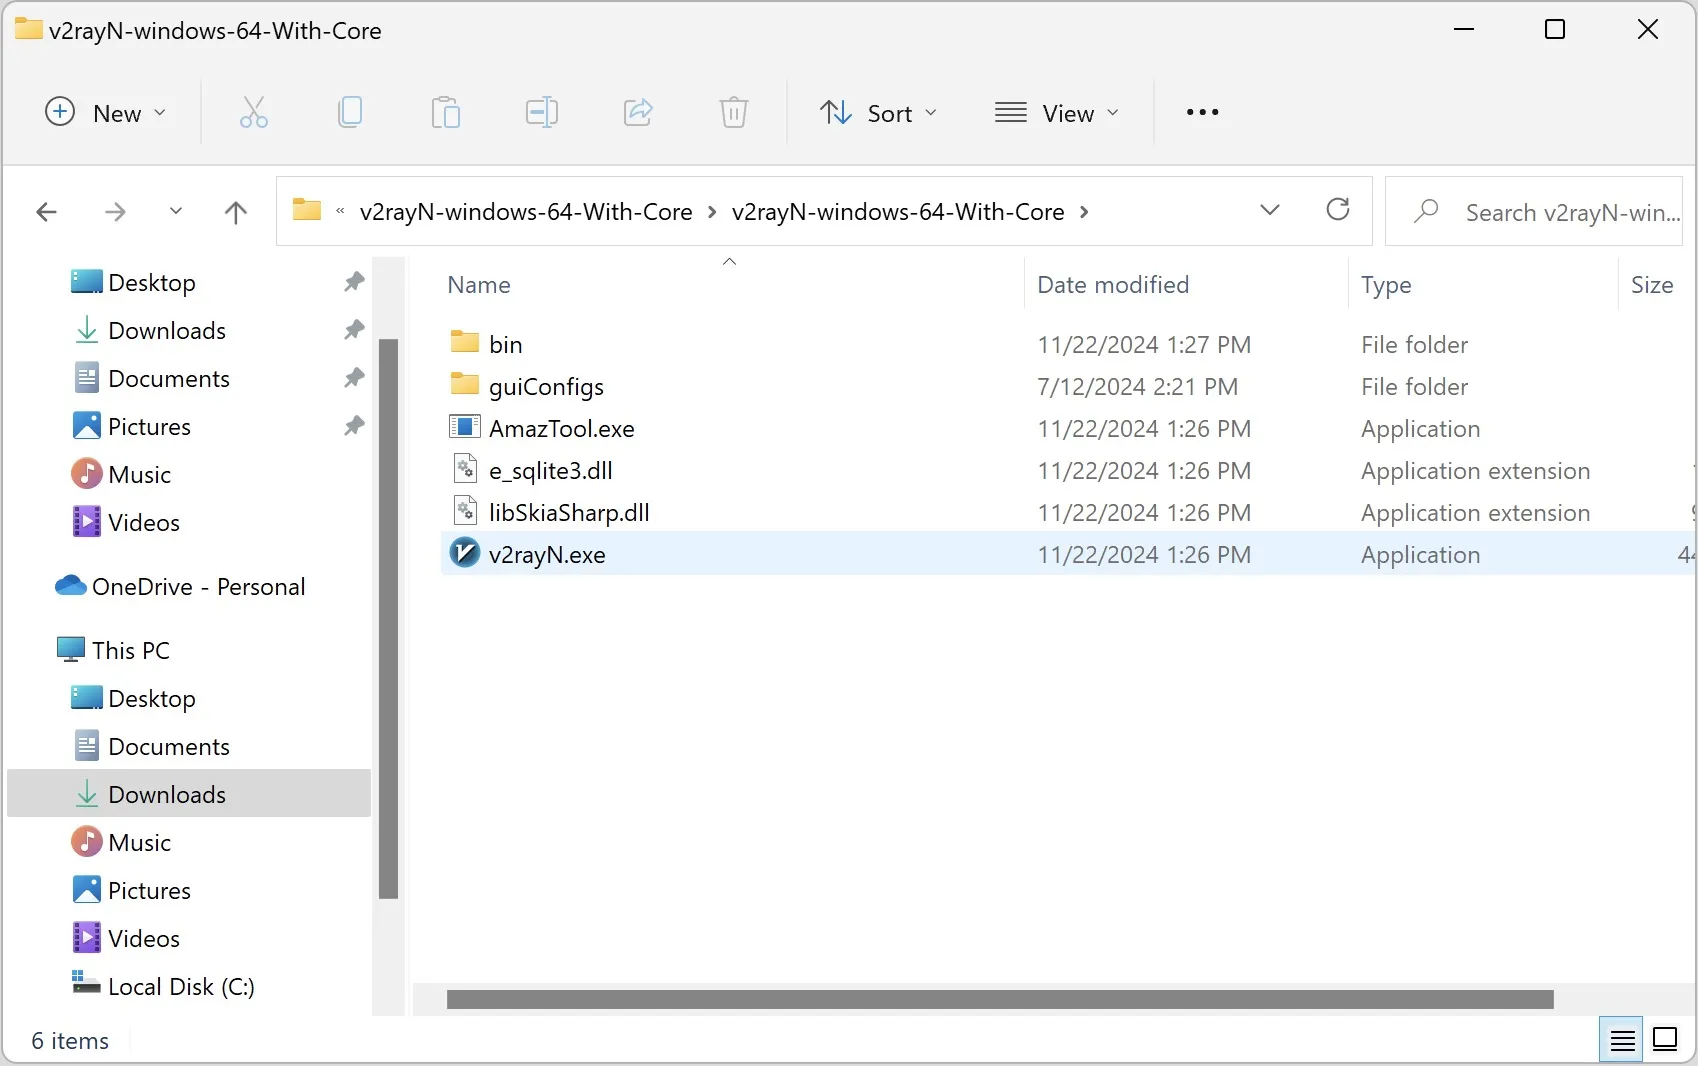Switch to large thumbnails view icon

(x=1666, y=1040)
